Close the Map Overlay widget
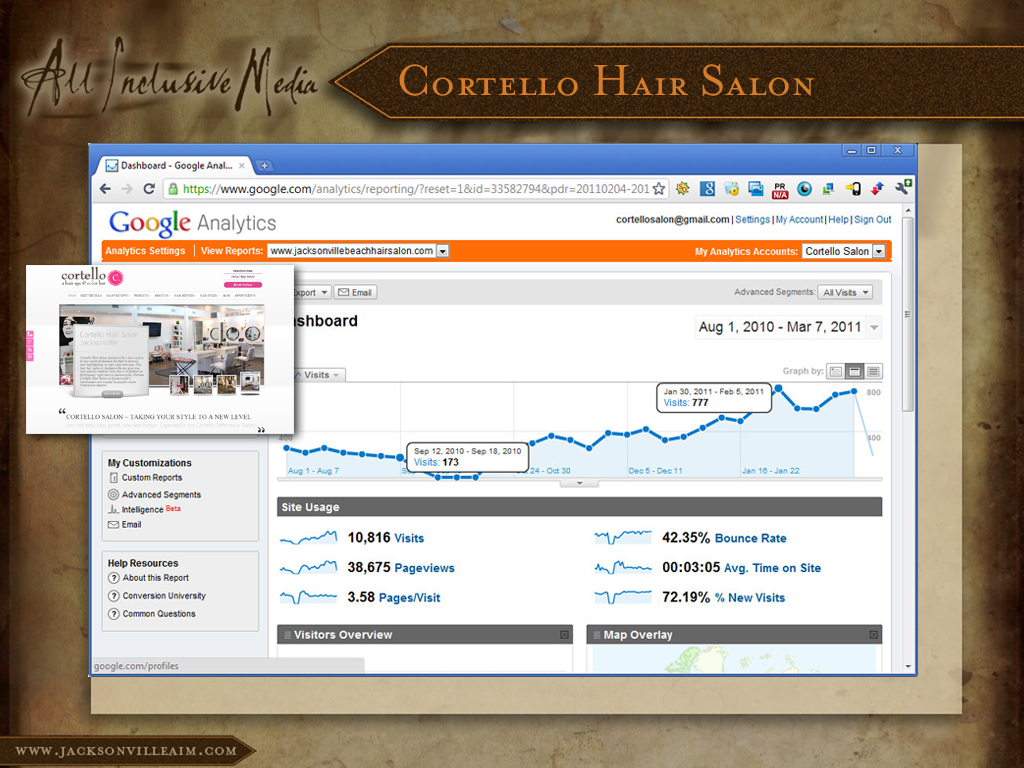Image resolution: width=1024 pixels, height=768 pixels. [873, 635]
